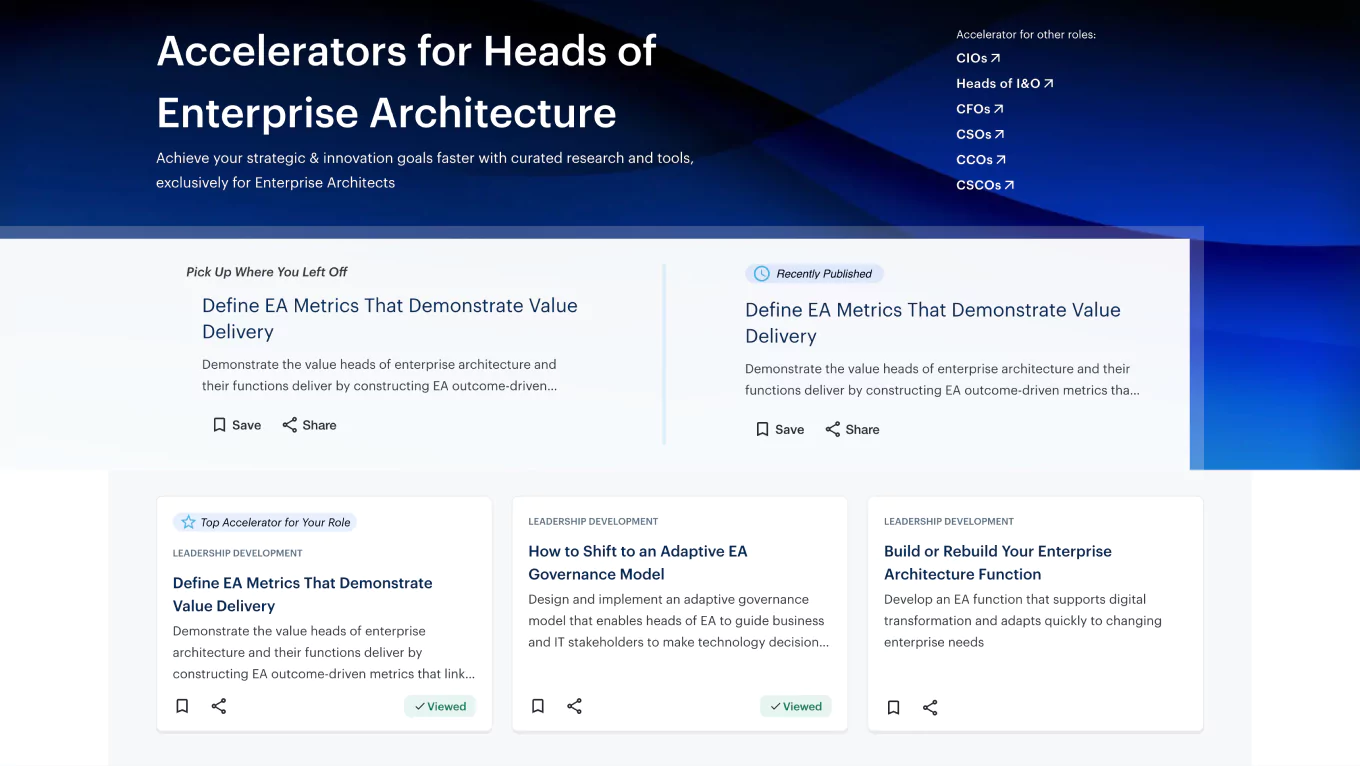Share the left "Define EA Metrics" accelerator

point(309,424)
